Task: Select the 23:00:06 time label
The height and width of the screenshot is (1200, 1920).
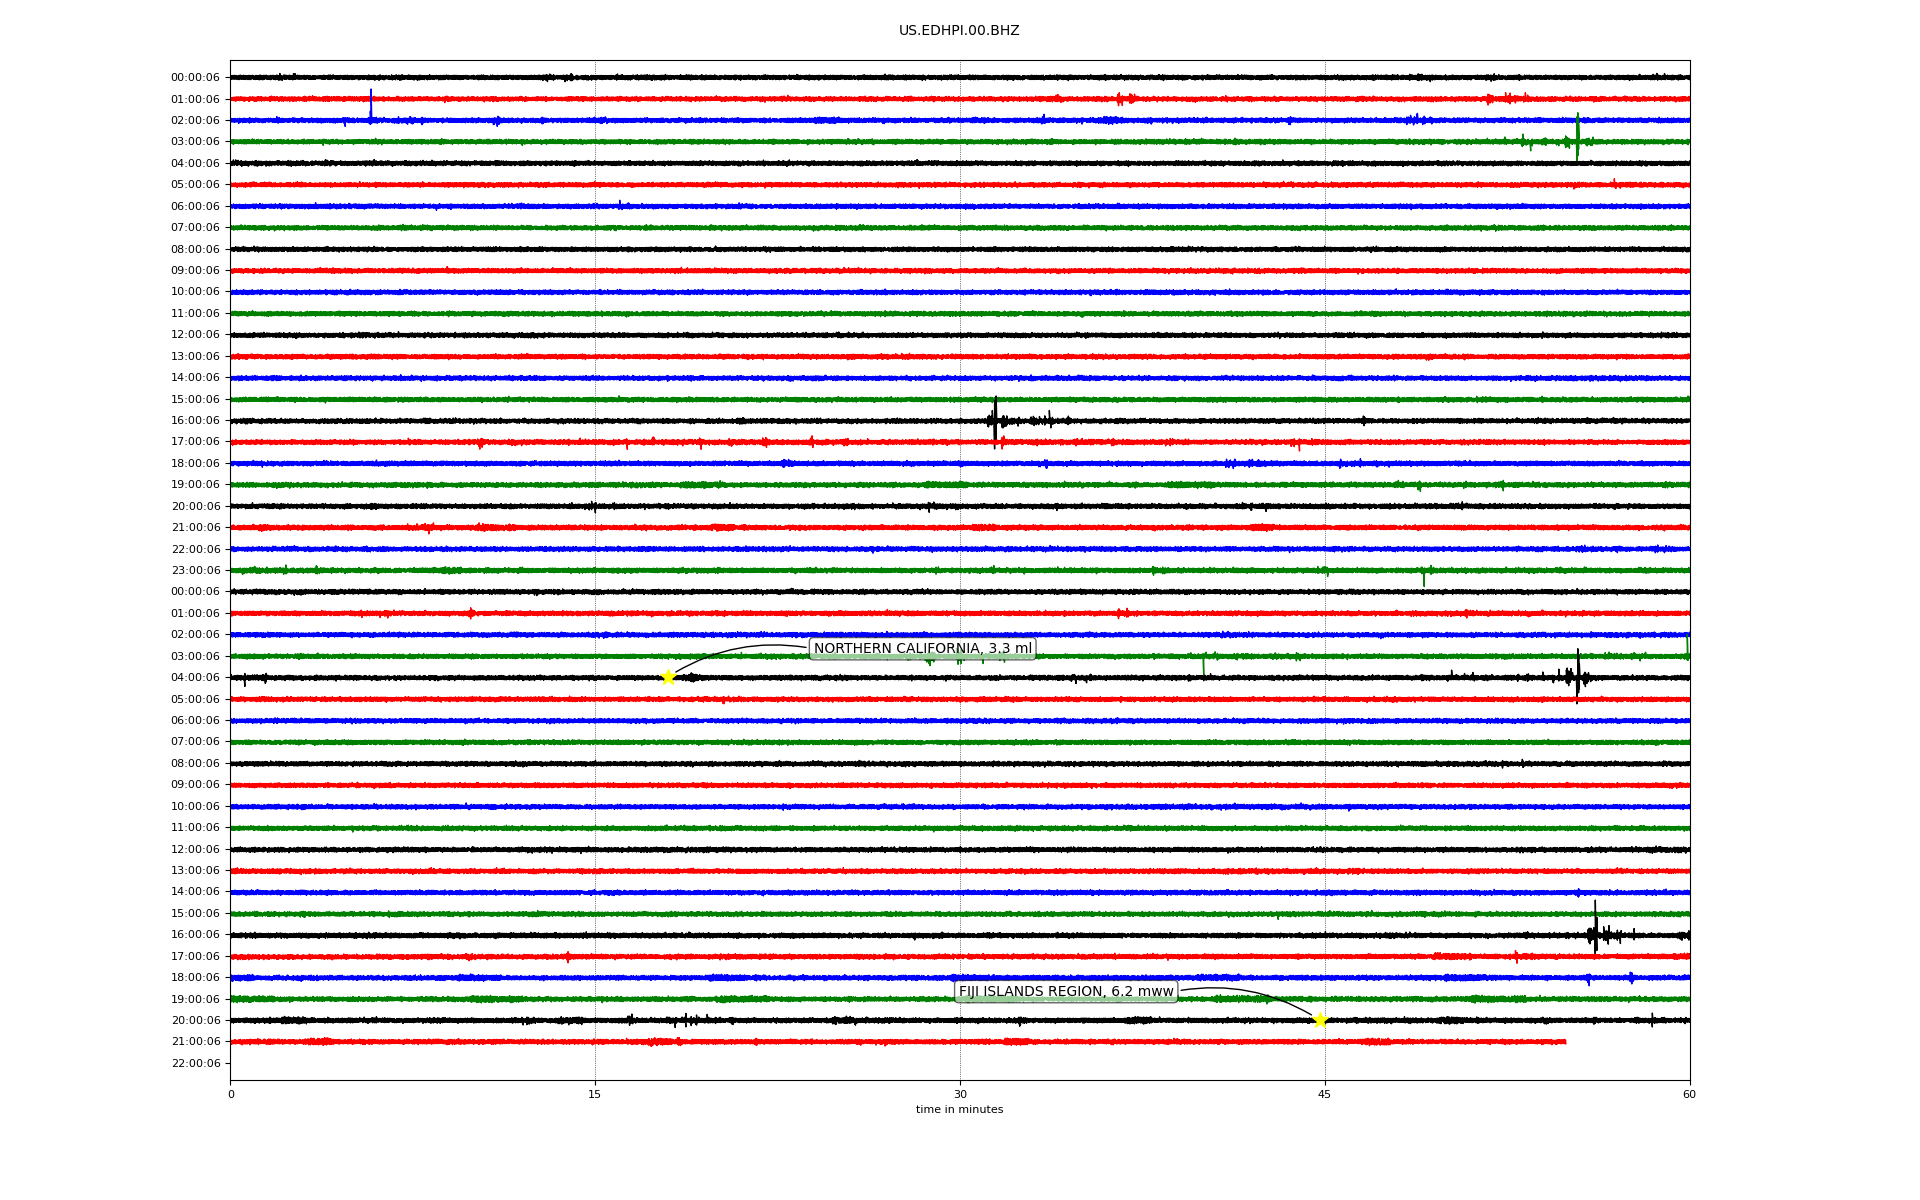Action: click(x=195, y=571)
